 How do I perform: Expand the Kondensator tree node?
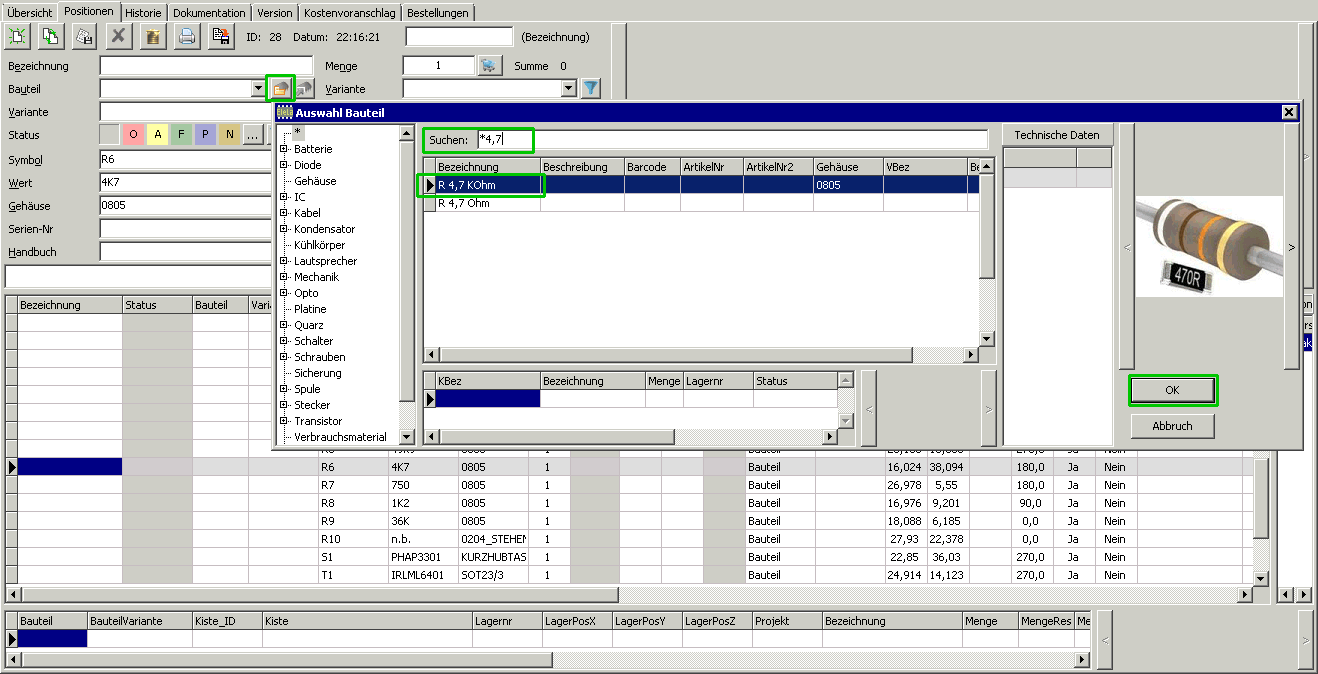285,229
